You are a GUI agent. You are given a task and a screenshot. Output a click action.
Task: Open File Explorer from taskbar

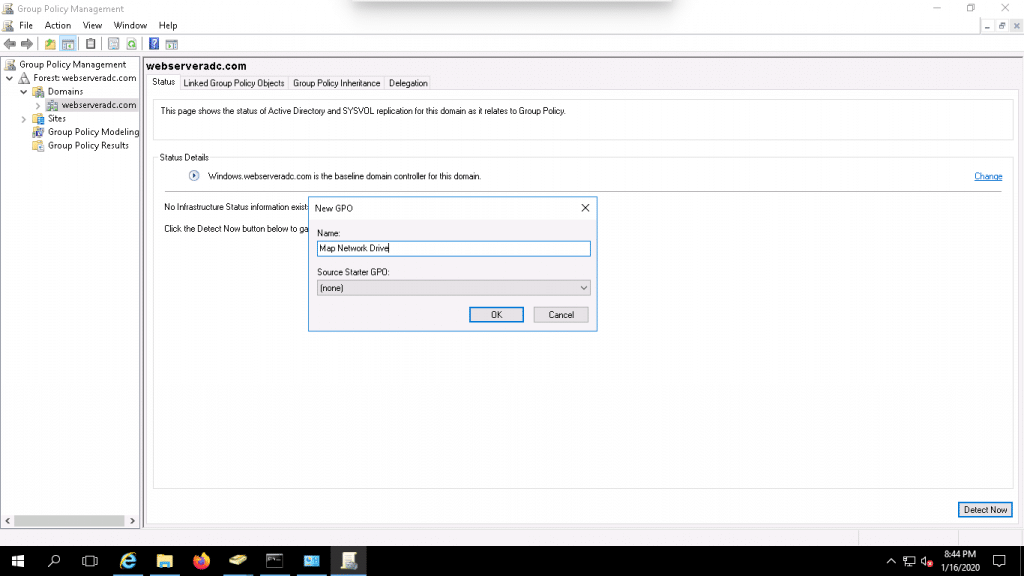pyautogui.click(x=165, y=561)
